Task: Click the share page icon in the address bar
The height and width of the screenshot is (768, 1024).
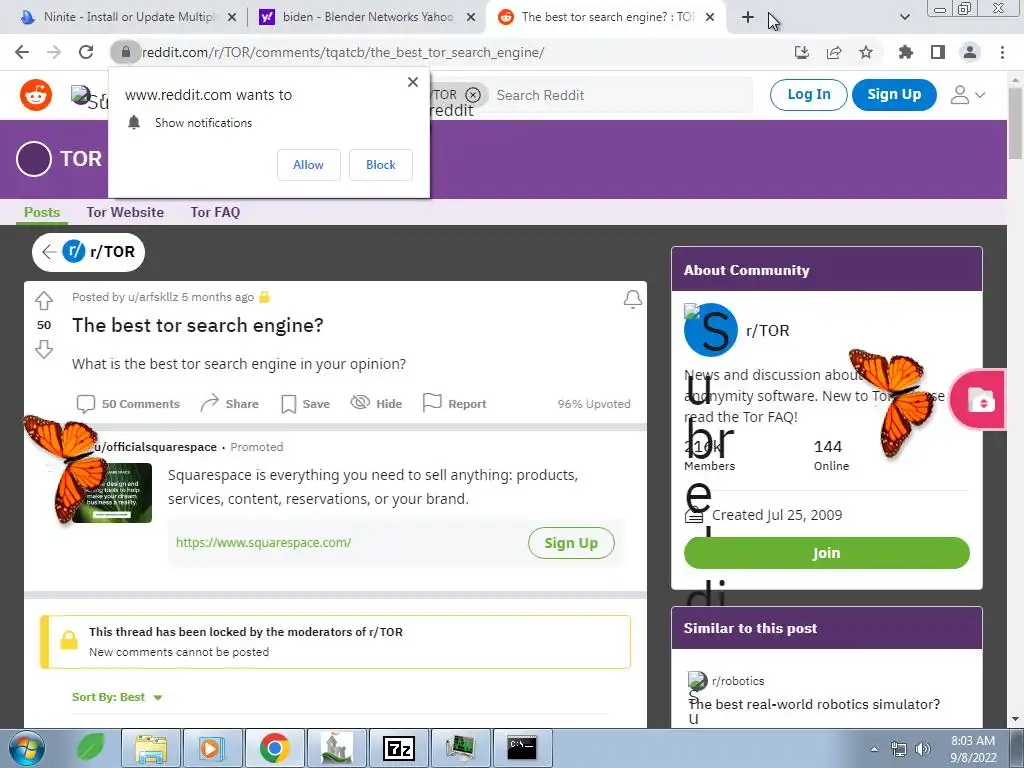Action: coord(834,52)
